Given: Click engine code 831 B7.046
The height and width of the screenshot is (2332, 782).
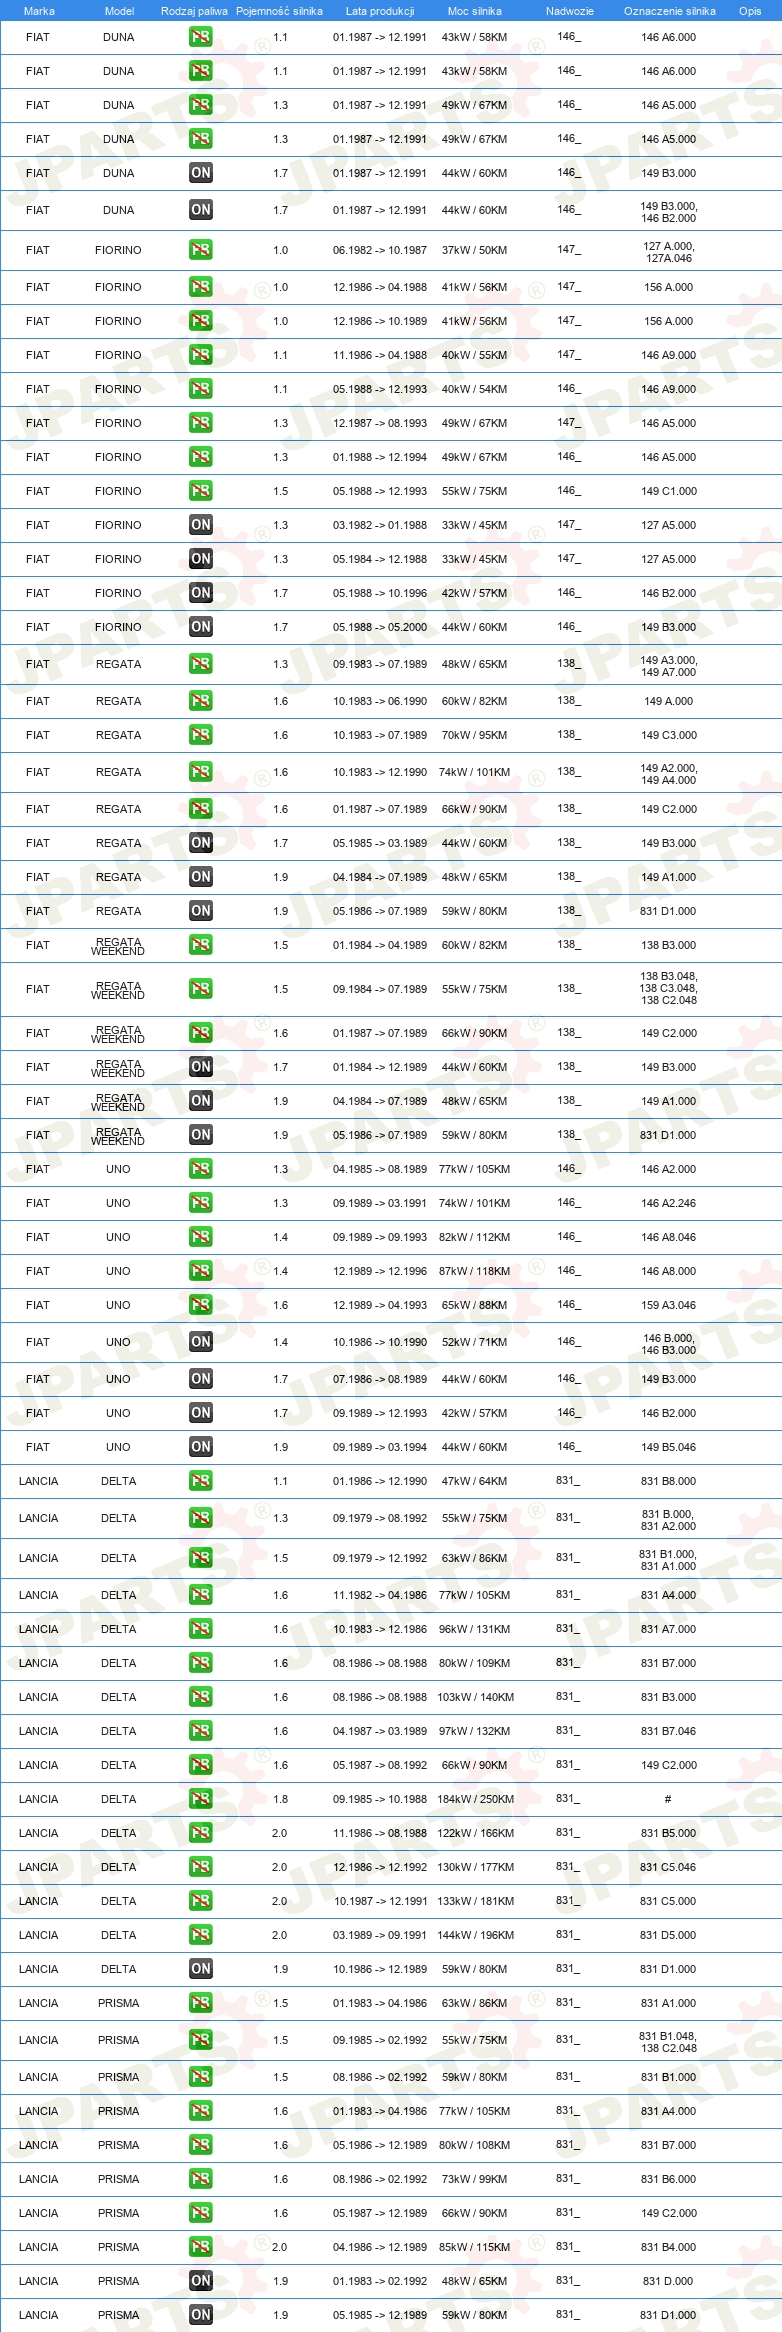Looking at the screenshot, I should 669,1731.
